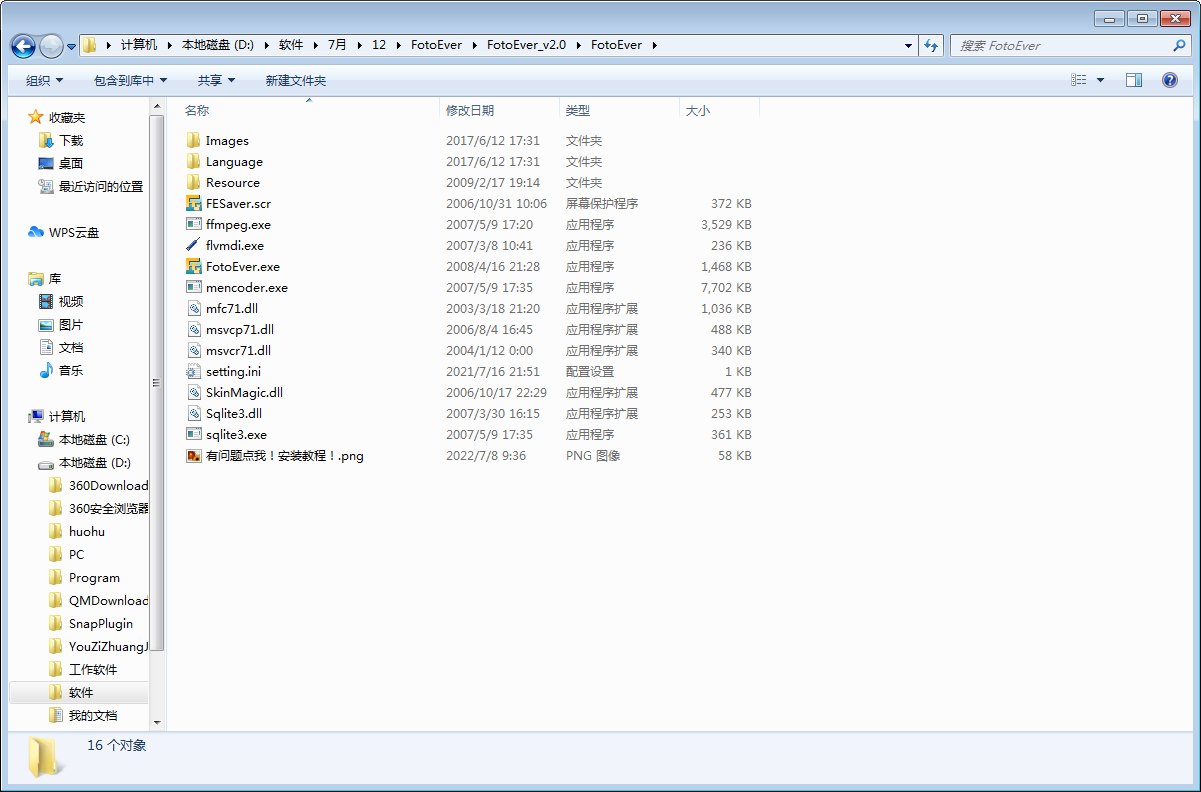This screenshot has width=1201, height=792.
Task: Click the date 2022/7/8 9:36
Action: point(485,455)
